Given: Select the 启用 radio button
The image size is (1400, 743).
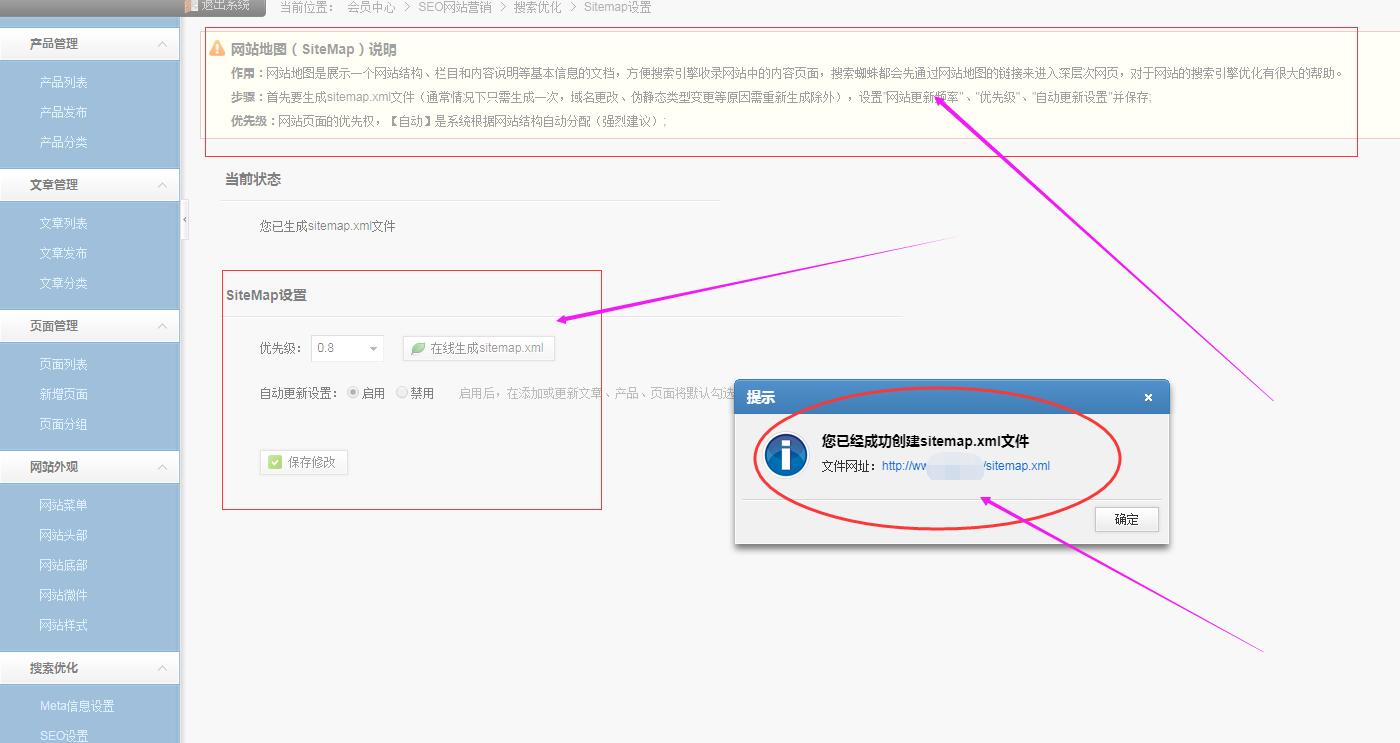Looking at the screenshot, I should pyautogui.click(x=353, y=393).
